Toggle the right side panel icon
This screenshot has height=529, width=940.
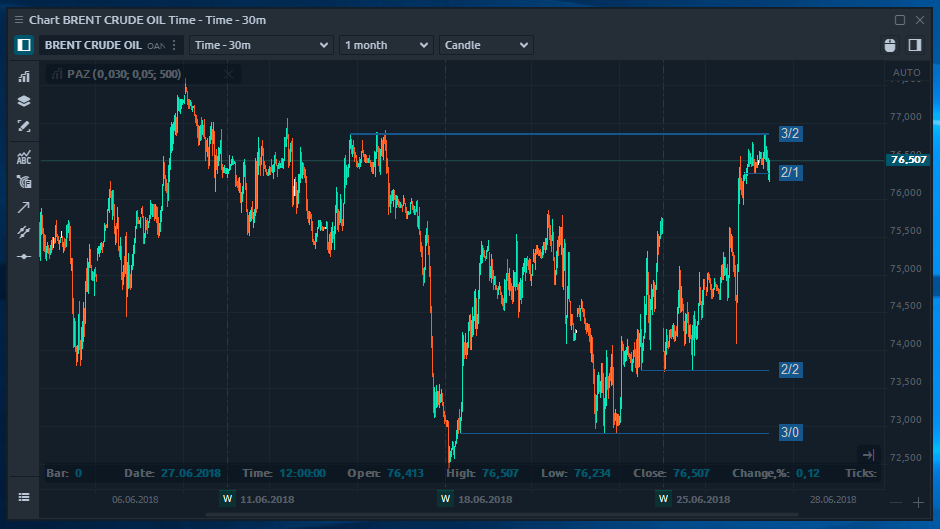[915, 45]
